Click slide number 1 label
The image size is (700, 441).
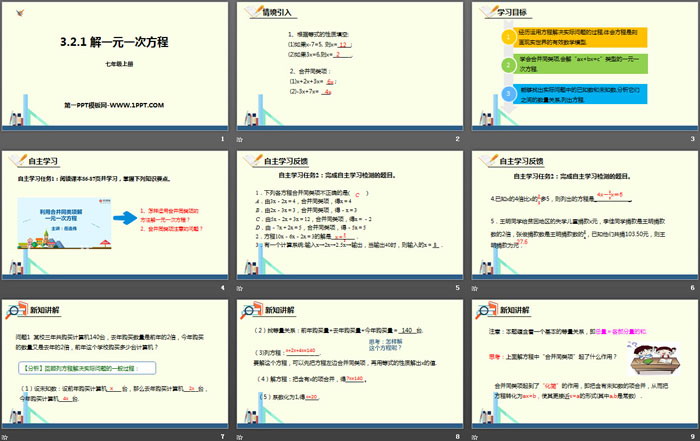coord(222,139)
